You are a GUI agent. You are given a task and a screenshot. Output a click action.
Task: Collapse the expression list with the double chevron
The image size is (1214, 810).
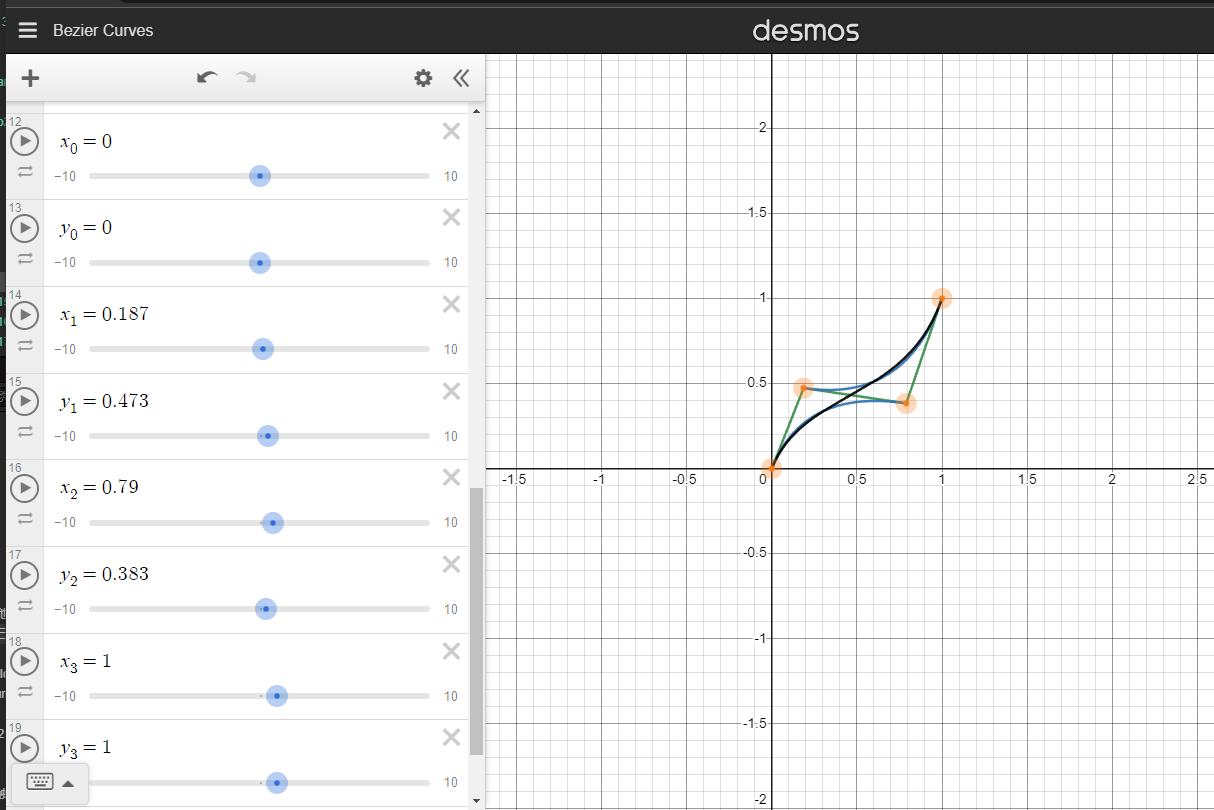click(x=460, y=78)
